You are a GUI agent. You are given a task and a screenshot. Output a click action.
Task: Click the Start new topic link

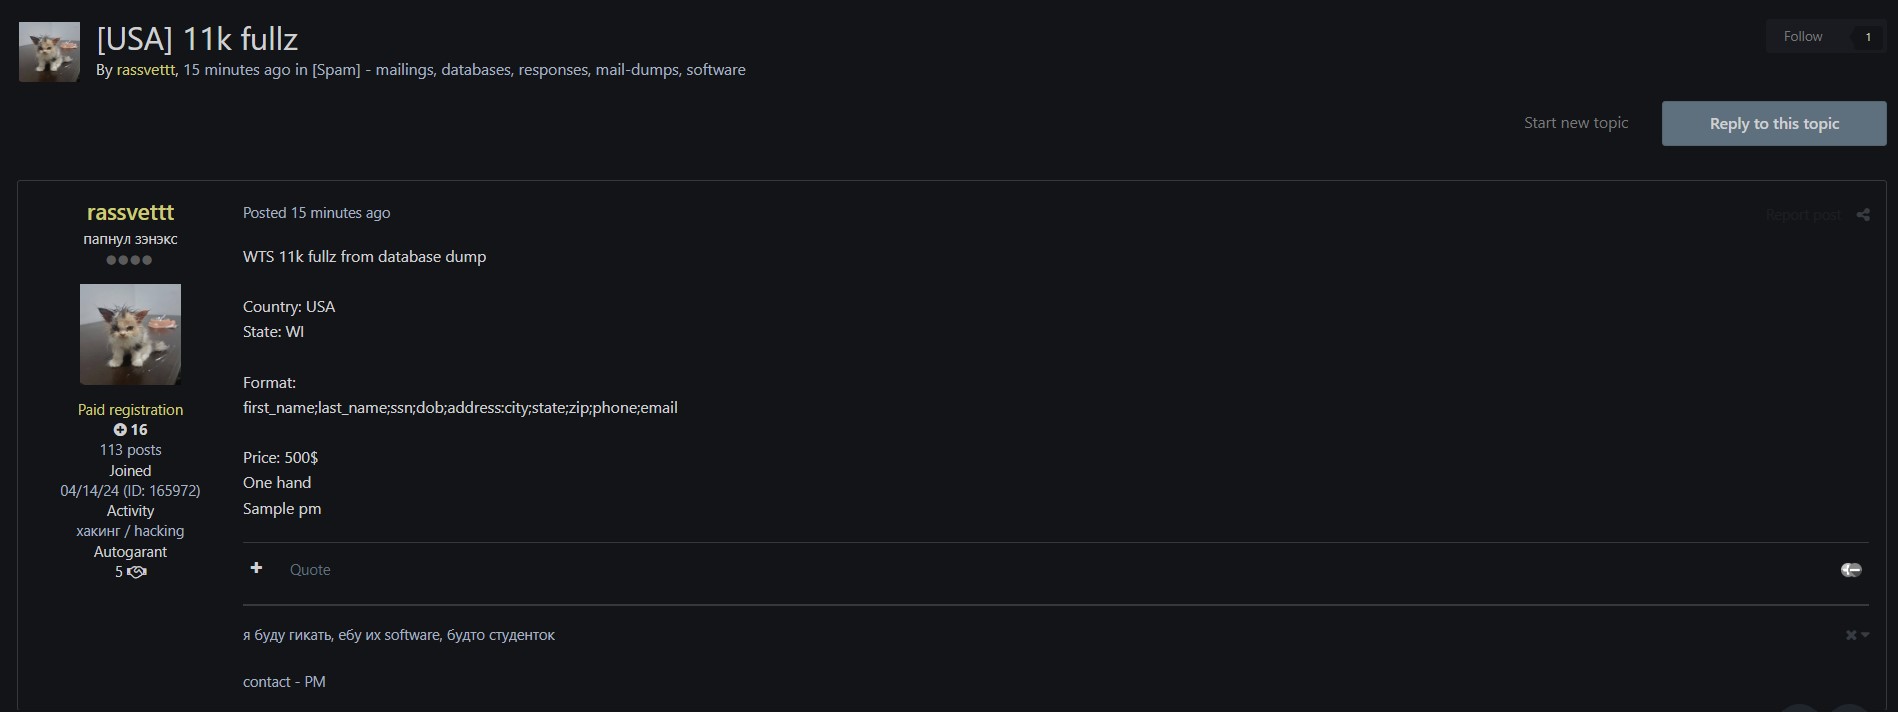1576,123
